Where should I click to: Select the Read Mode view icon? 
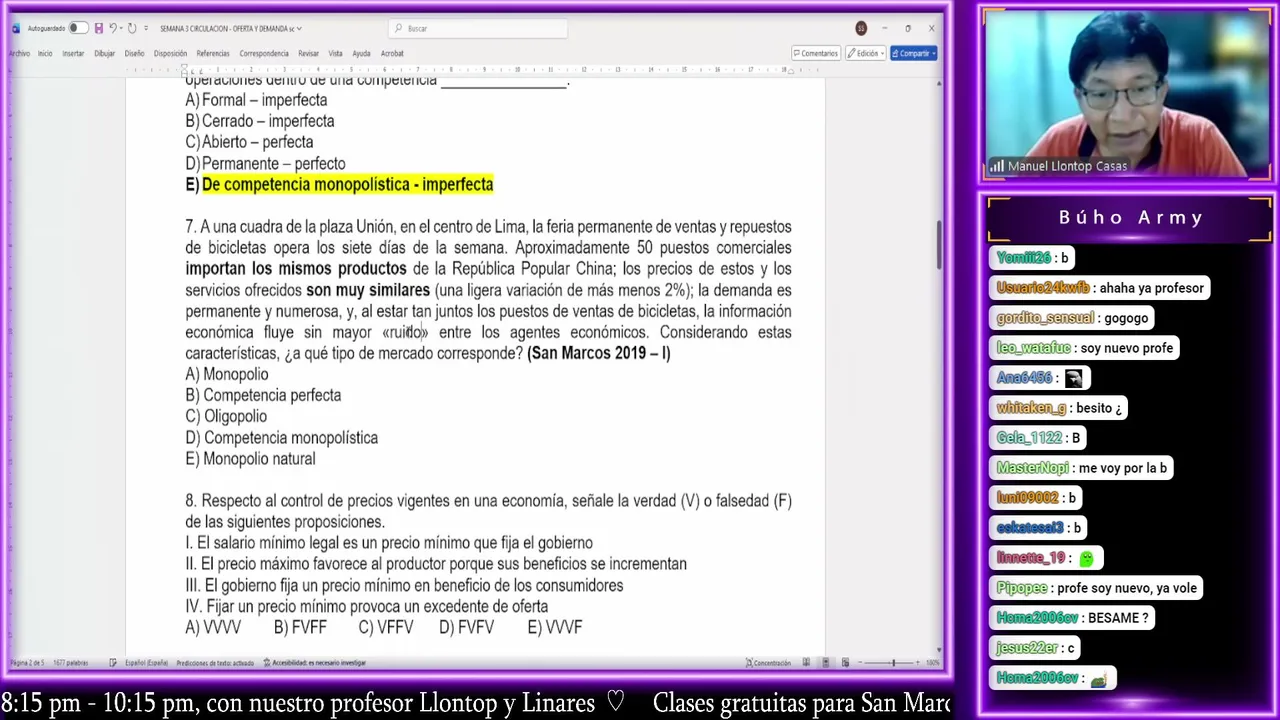coord(806,663)
